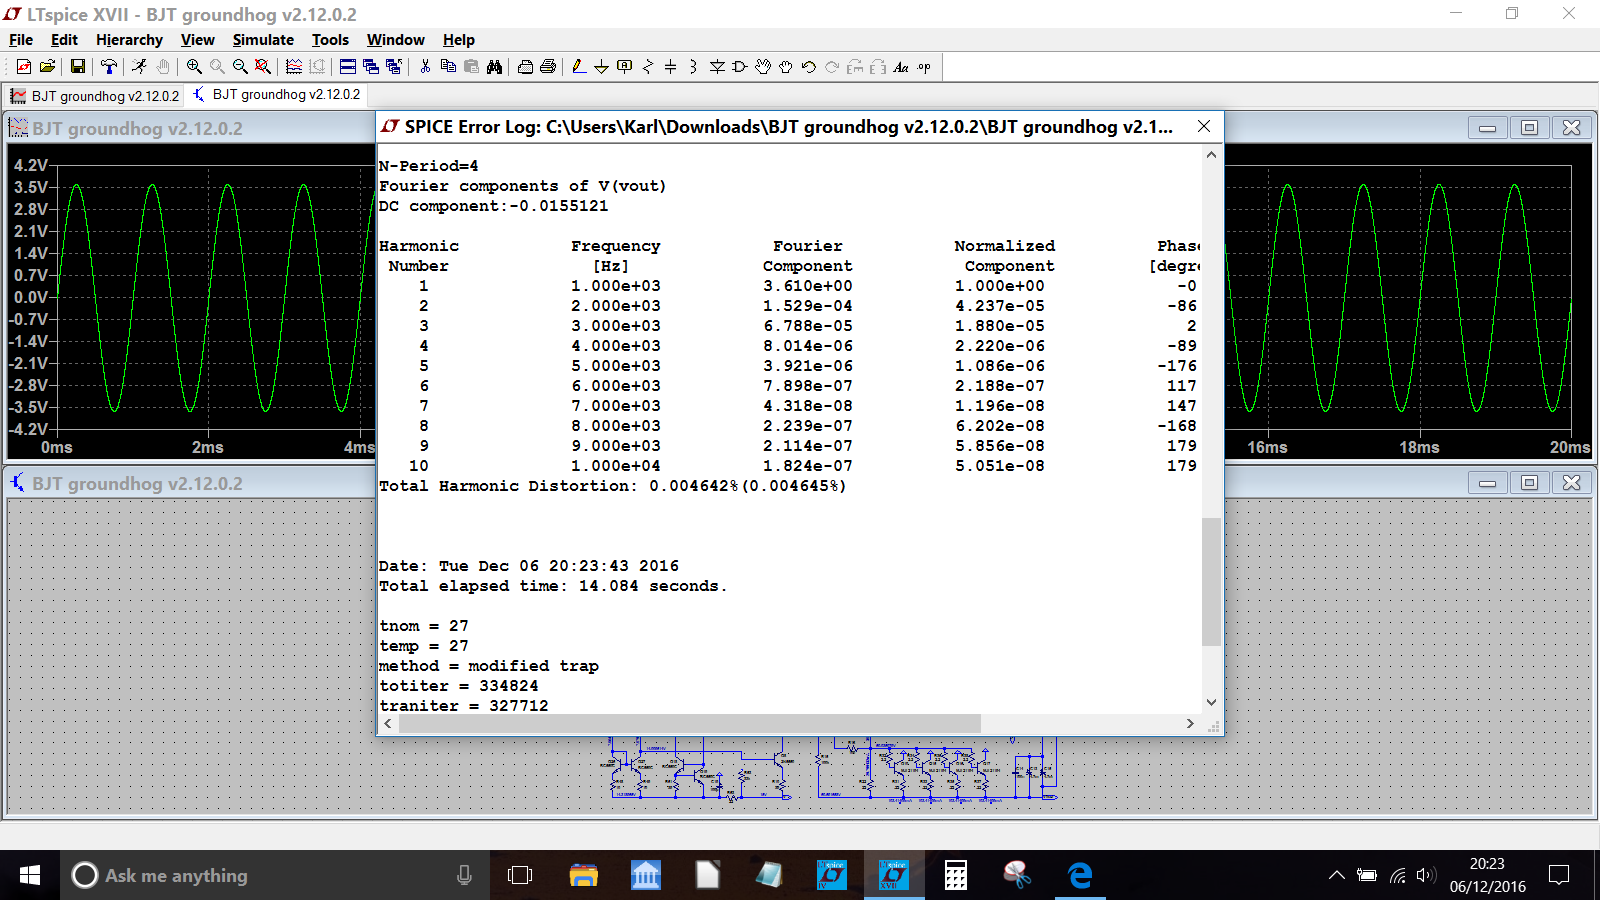
Task: Maximize the waveform plot window
Action: 1529,128
